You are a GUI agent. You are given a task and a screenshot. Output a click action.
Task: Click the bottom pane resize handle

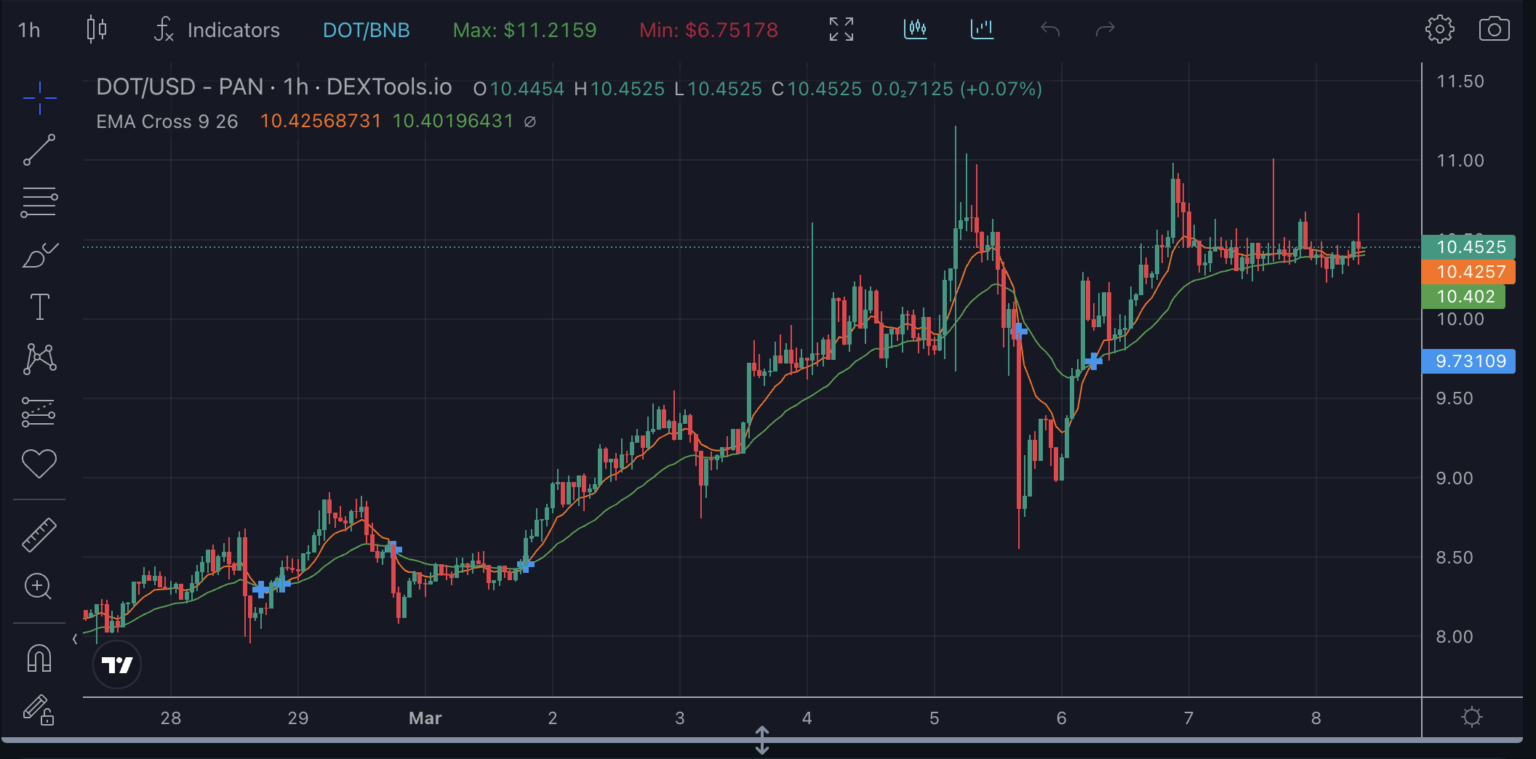[762, 740]
